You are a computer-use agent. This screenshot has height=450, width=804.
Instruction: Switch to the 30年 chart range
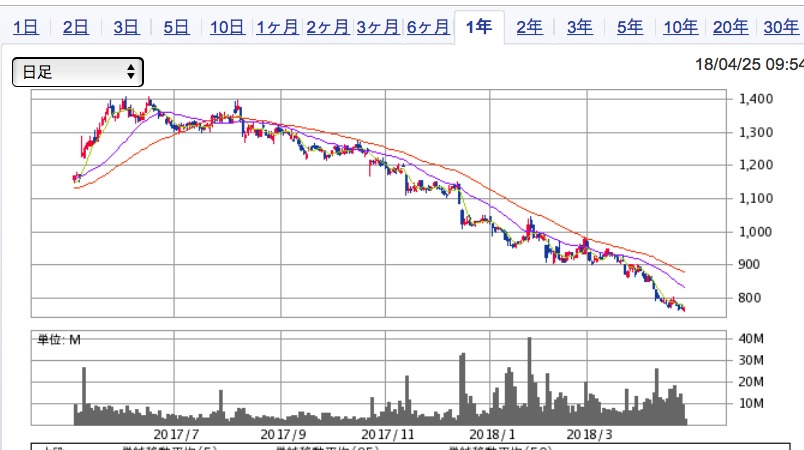(780, 27)
